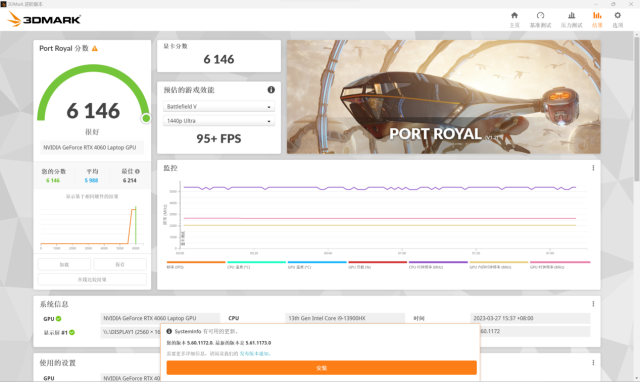Click the game performance info icon
The height and width of the screenshot is (382, 640).
[x=271, y=90]
